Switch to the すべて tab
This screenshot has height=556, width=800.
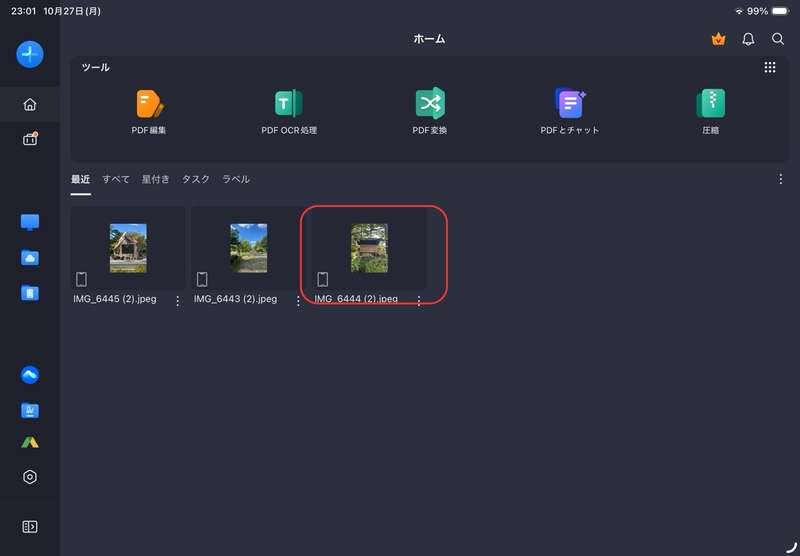(116, 179)
